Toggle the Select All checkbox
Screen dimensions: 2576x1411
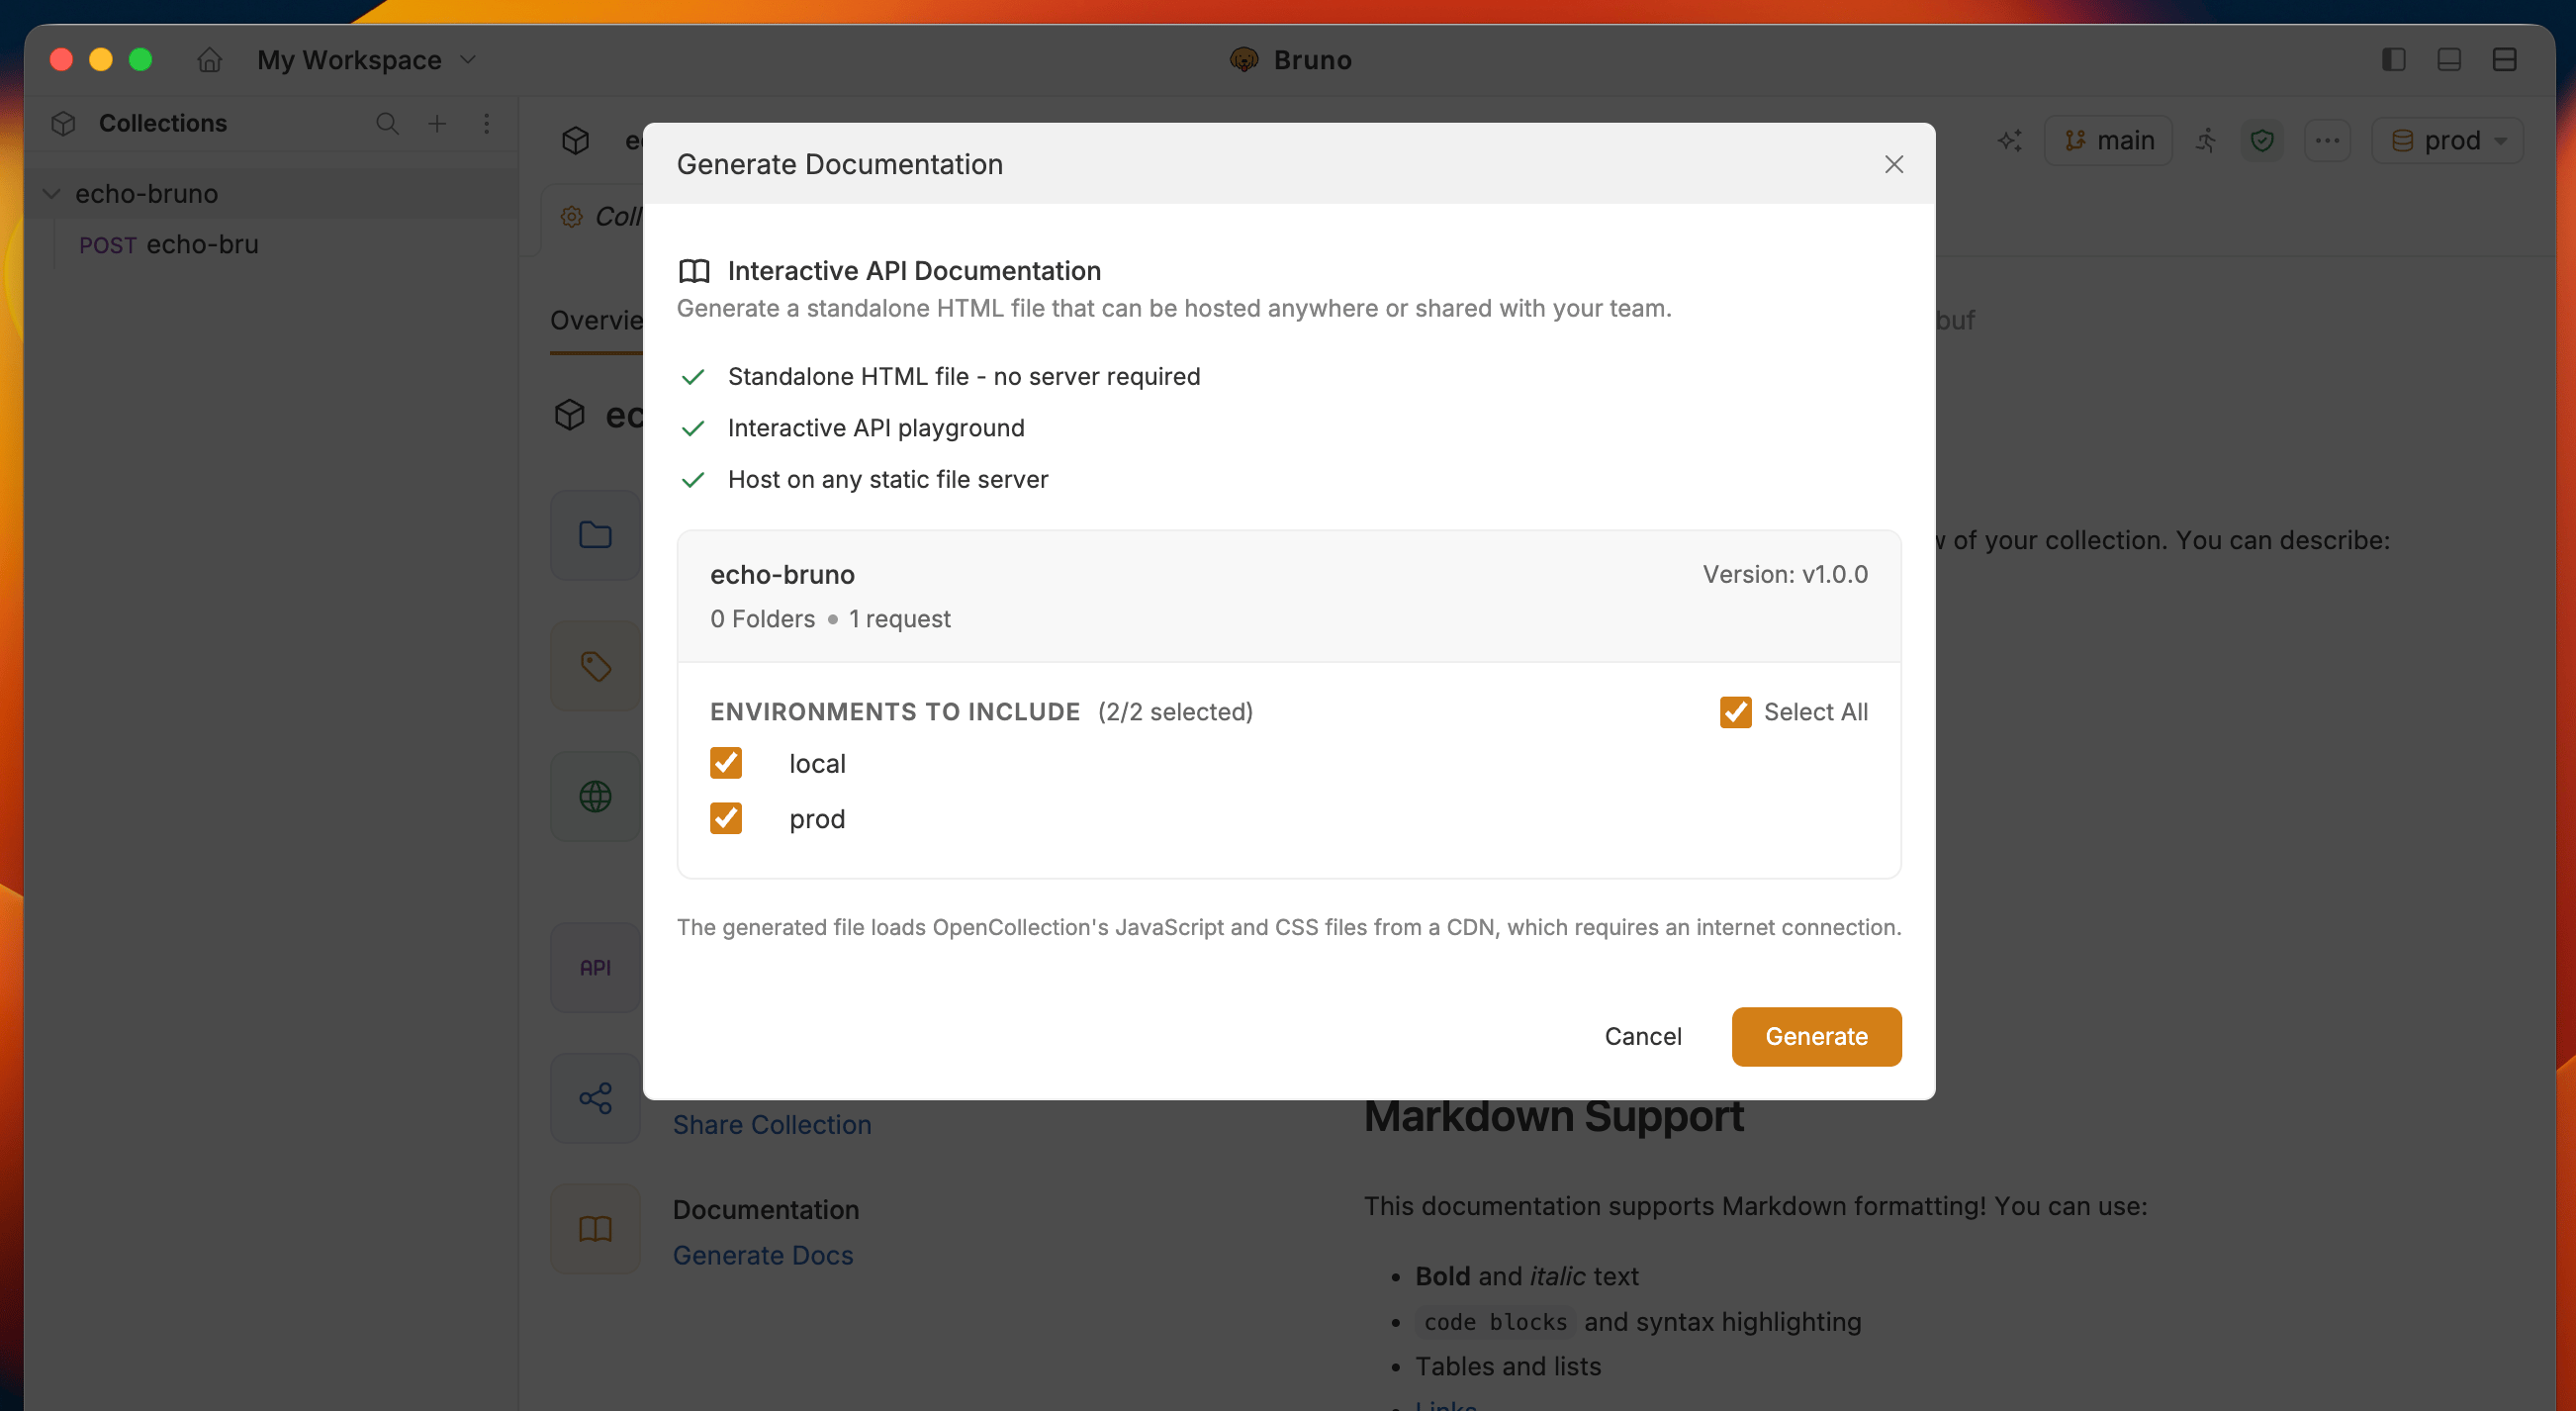point(1735,712)
